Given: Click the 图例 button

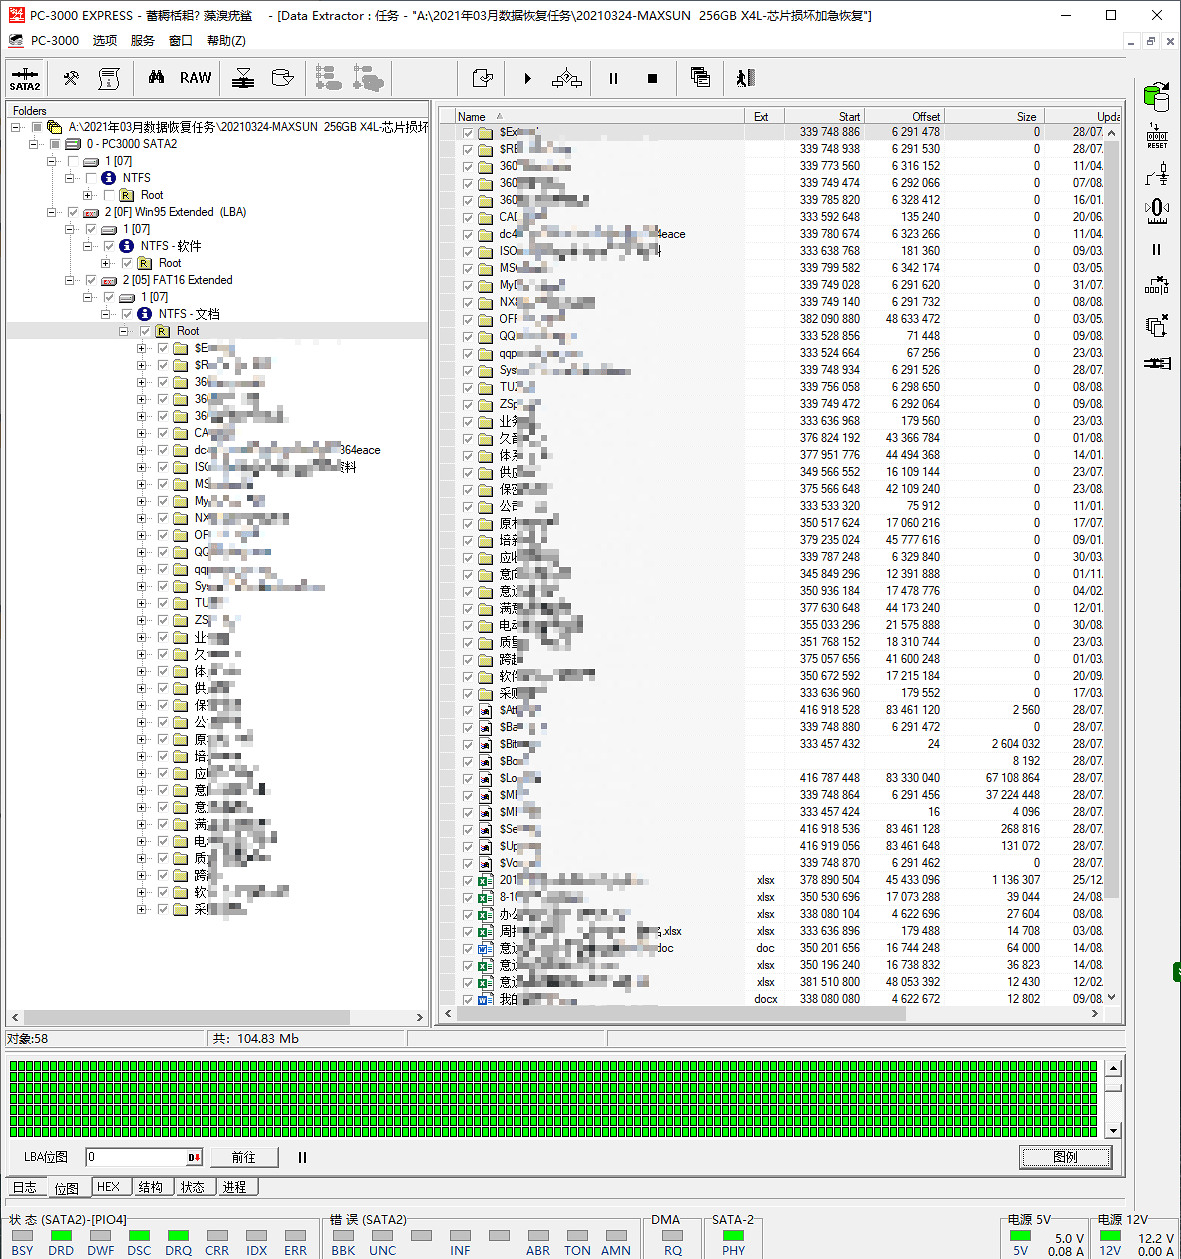Looking at the screenshot, I should click(1066, 1157).
